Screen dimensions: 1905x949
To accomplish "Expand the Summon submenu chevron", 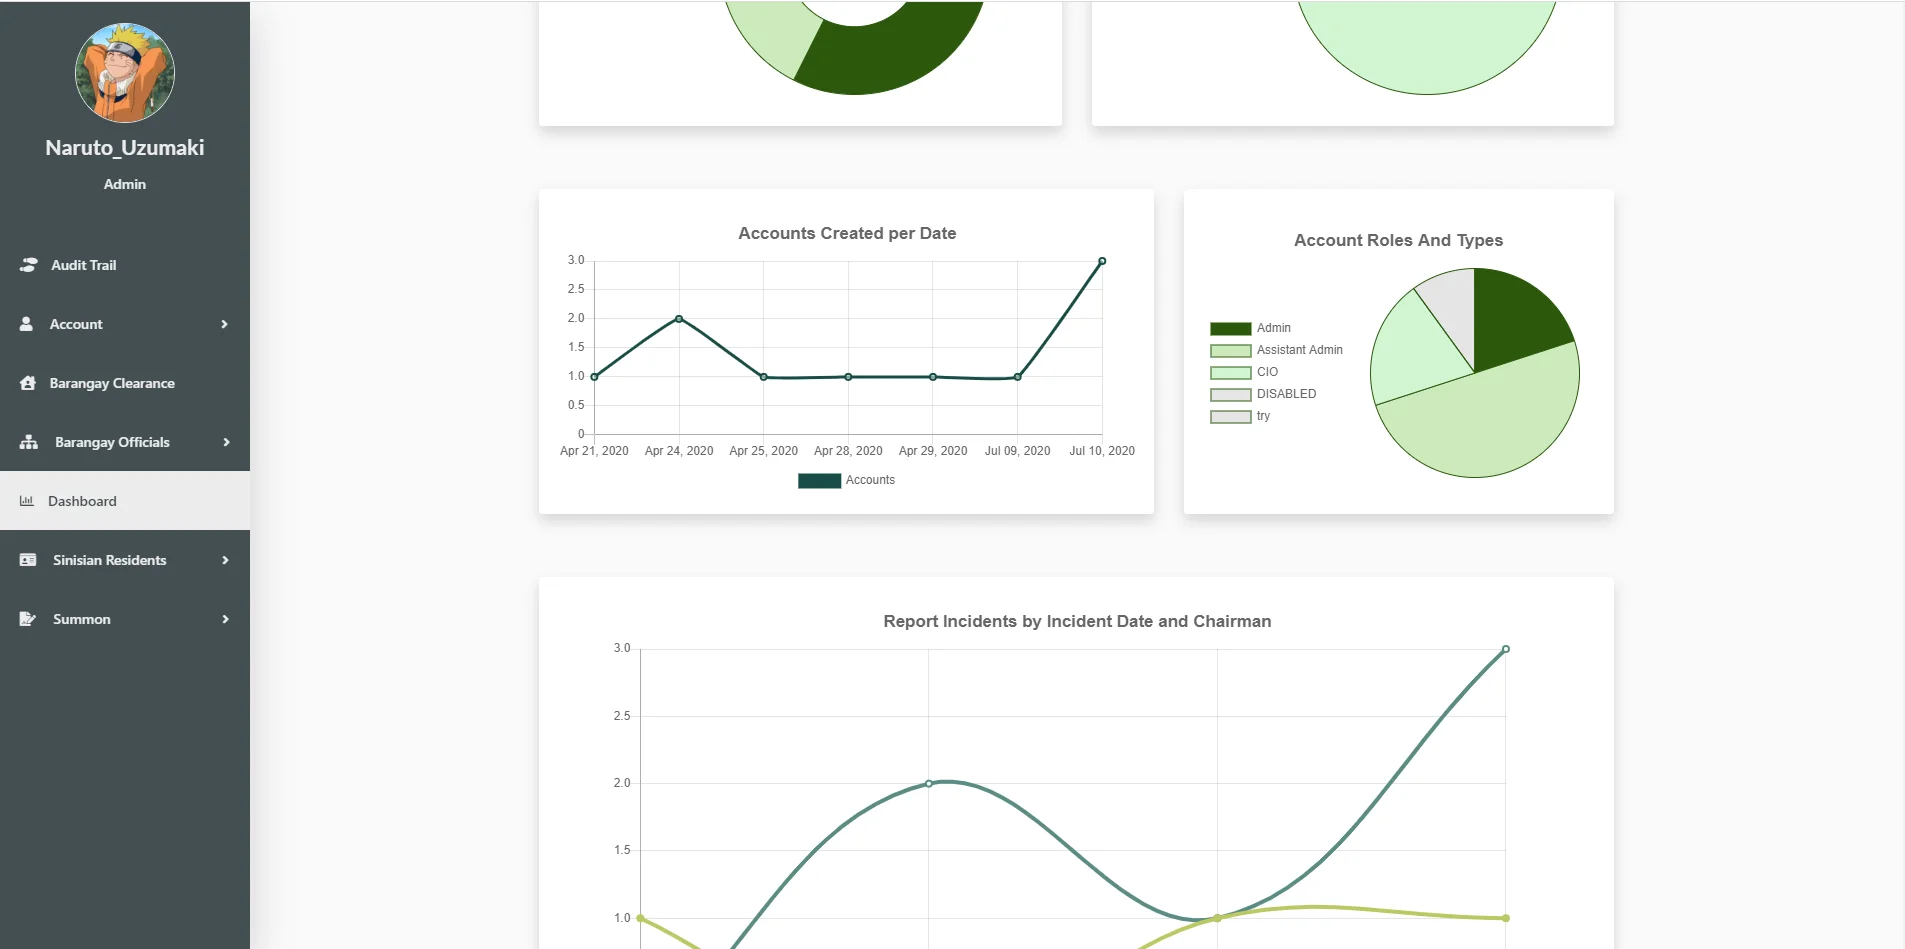I will (225, 619).
